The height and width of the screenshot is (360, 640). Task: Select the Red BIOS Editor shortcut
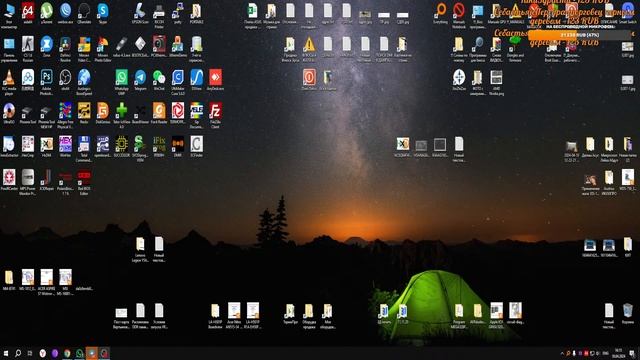coord(84,177)
